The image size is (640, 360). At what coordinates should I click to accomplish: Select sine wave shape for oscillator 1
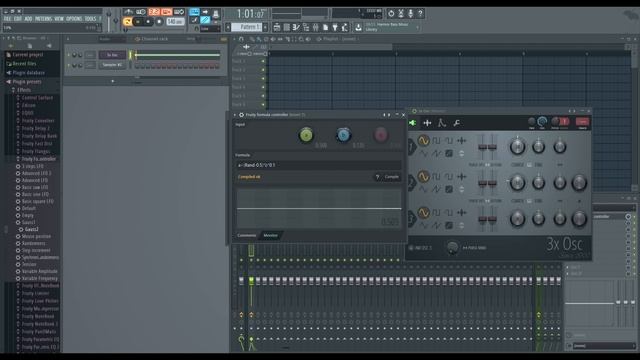coord(424,141)
